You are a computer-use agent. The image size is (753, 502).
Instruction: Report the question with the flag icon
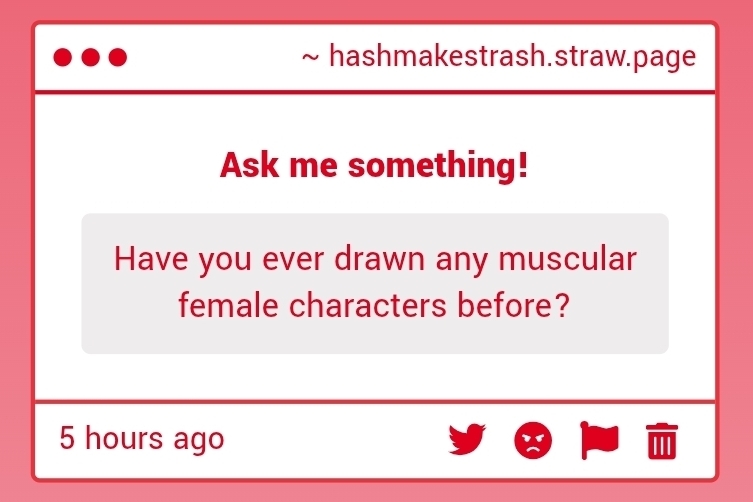(x=598, y=438)
